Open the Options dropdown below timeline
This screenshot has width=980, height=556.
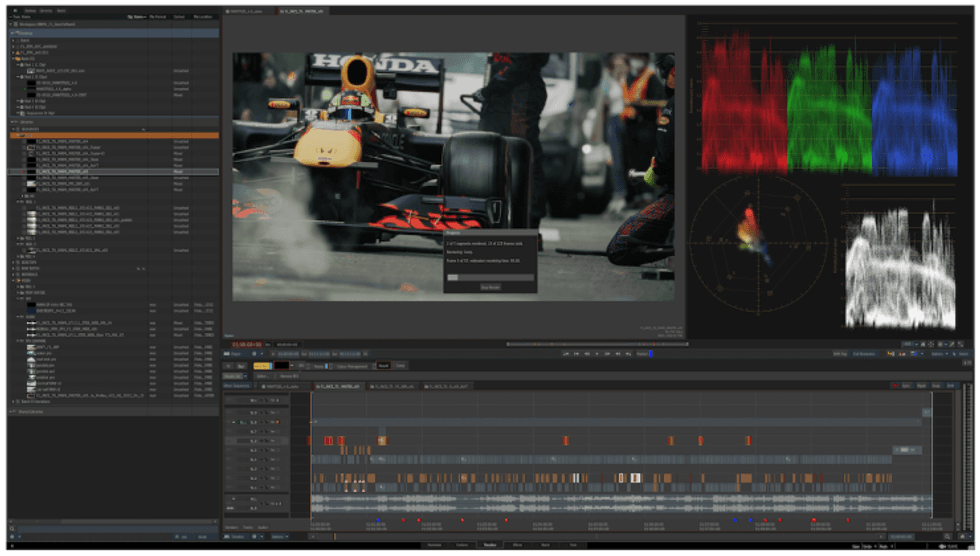click(x=279, y=537)
